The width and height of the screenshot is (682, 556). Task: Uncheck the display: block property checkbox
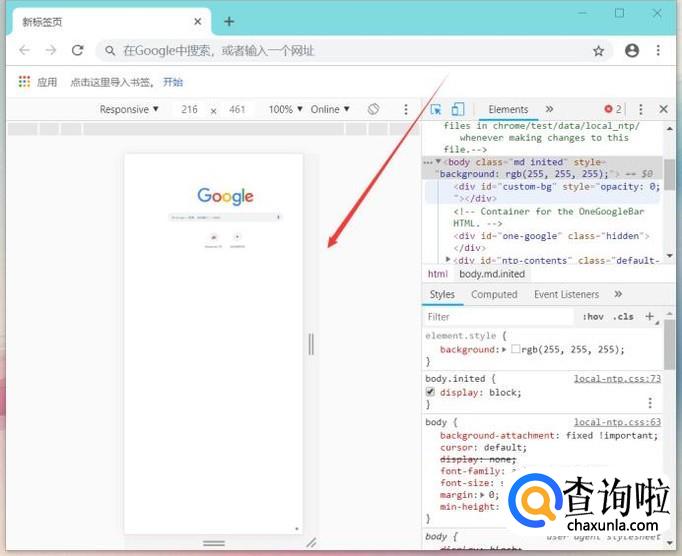(430, 392)
